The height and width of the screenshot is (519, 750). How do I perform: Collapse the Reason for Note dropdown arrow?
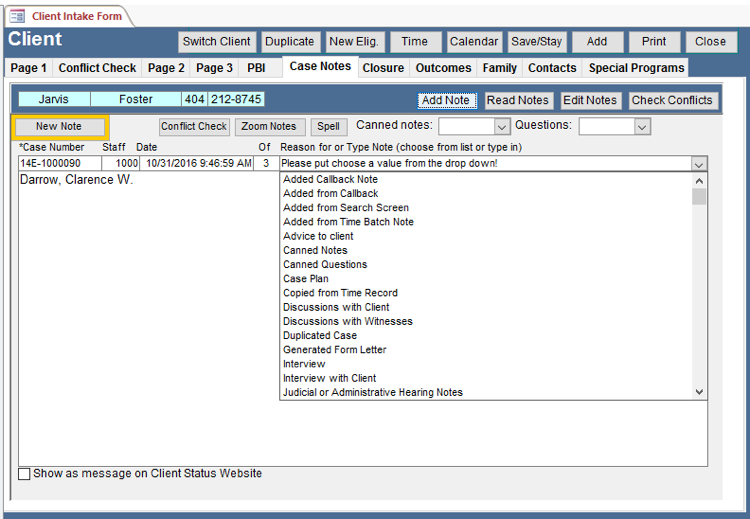[x=698, y=163]
